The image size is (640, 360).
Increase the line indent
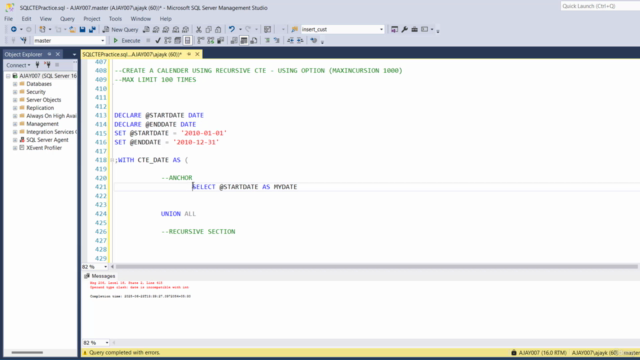coord(300,40)
